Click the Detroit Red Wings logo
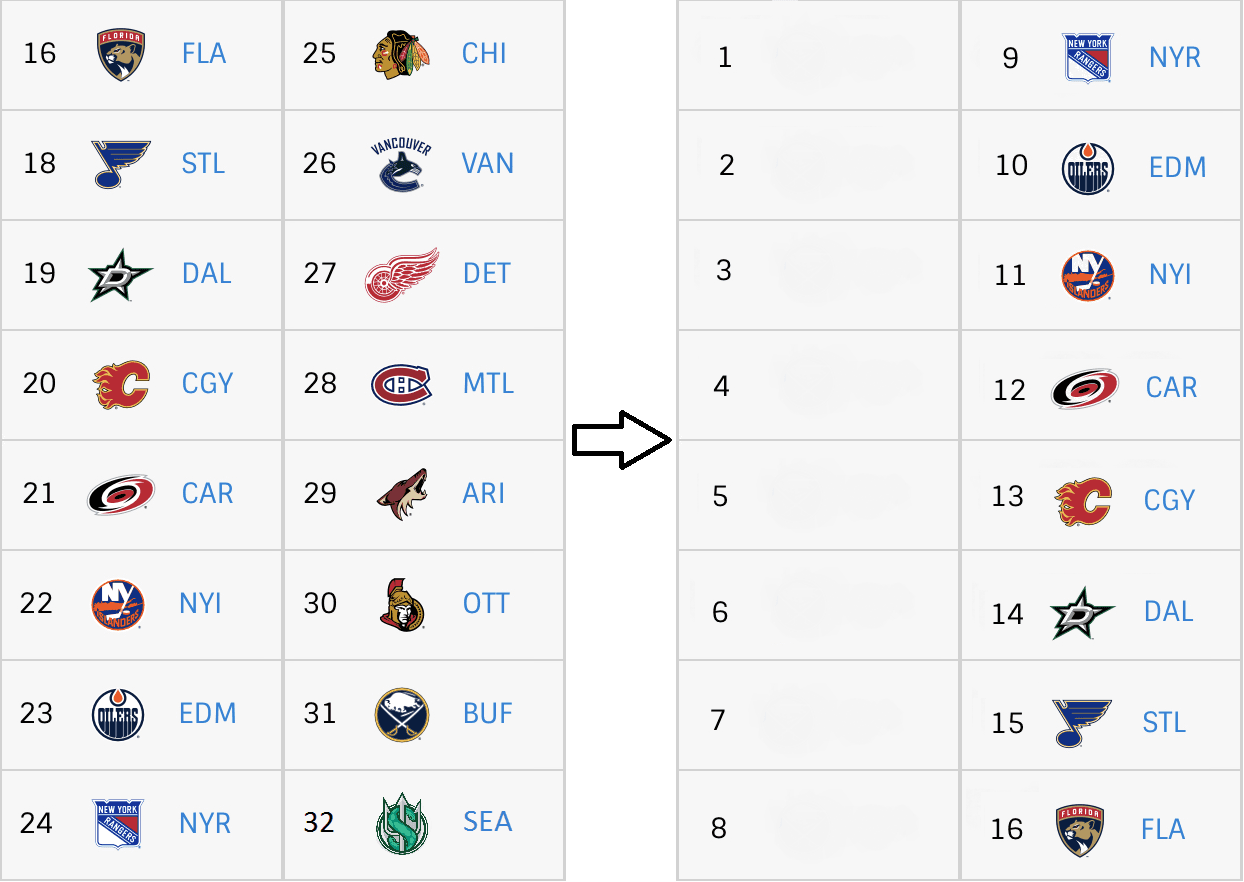Screen dimensions: 1244x882 tap(402, 274)
